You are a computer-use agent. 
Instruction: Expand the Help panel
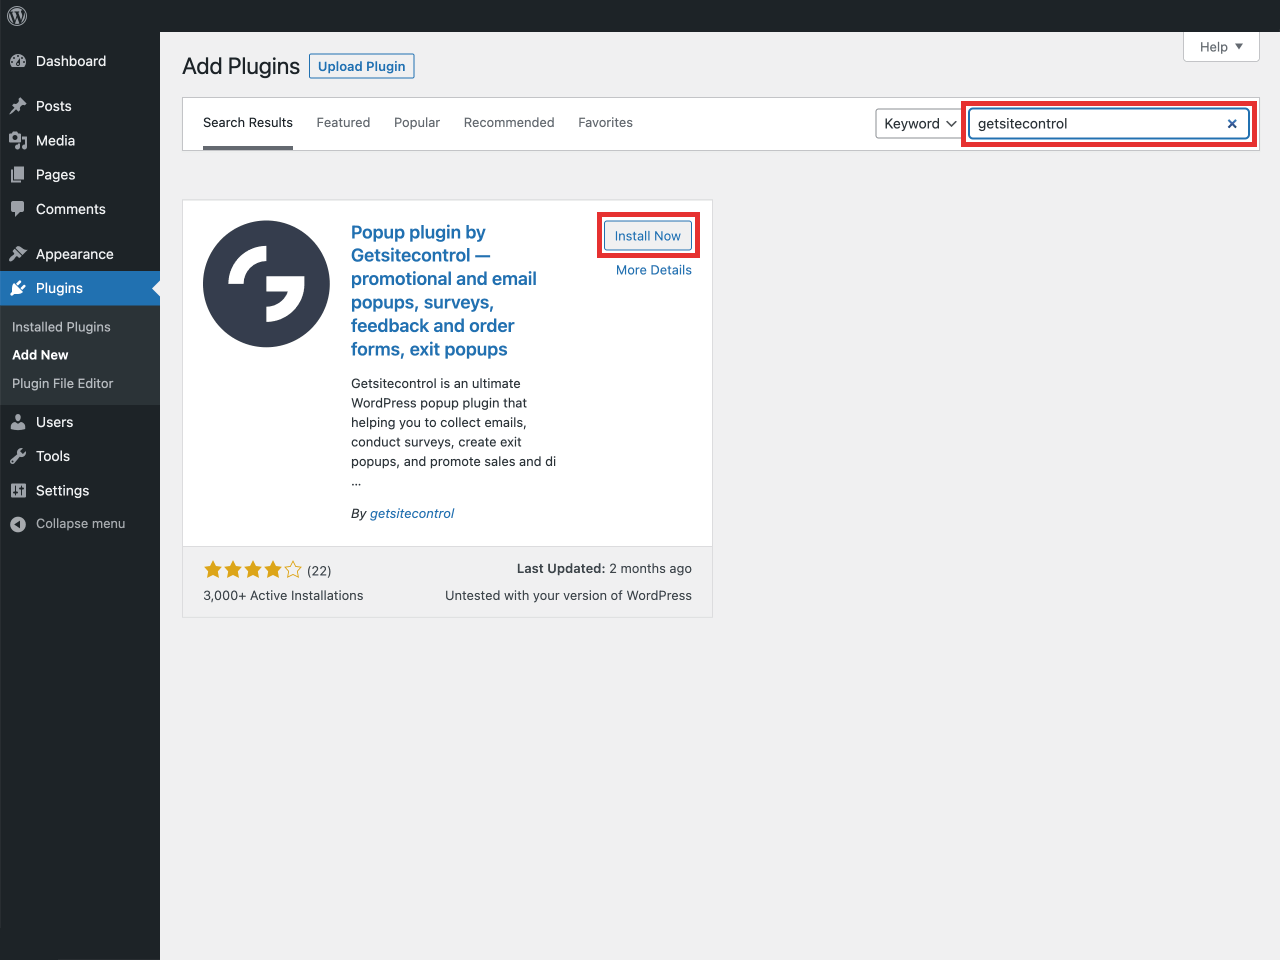coord(1221,47)
